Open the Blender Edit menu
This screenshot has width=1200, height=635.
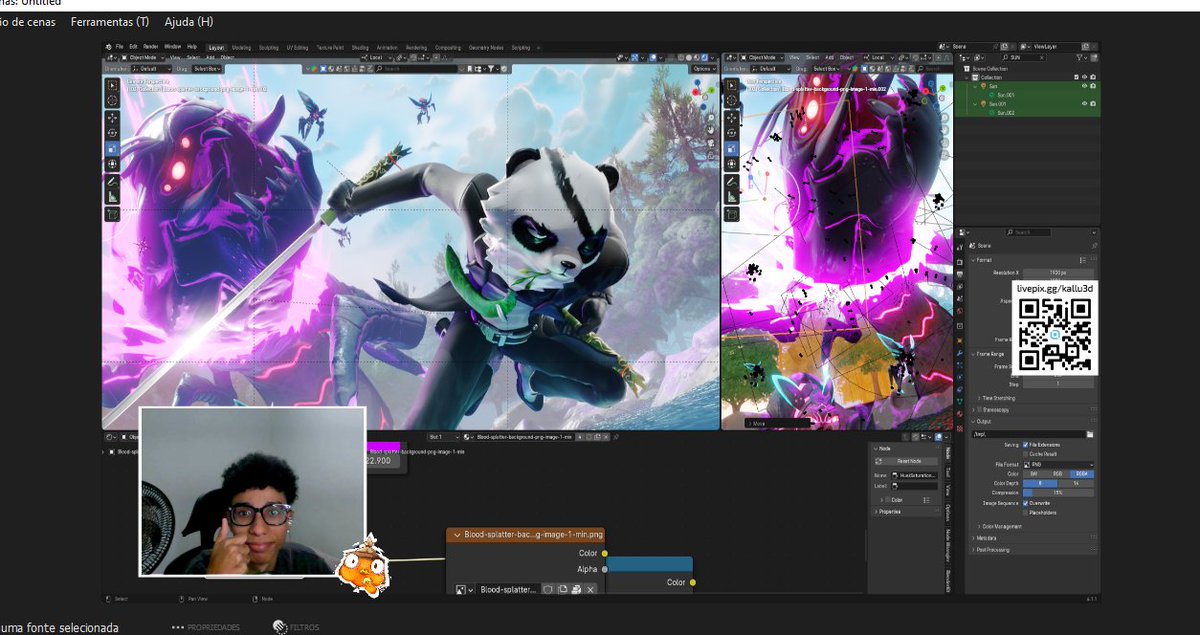[x=133, y=47]
